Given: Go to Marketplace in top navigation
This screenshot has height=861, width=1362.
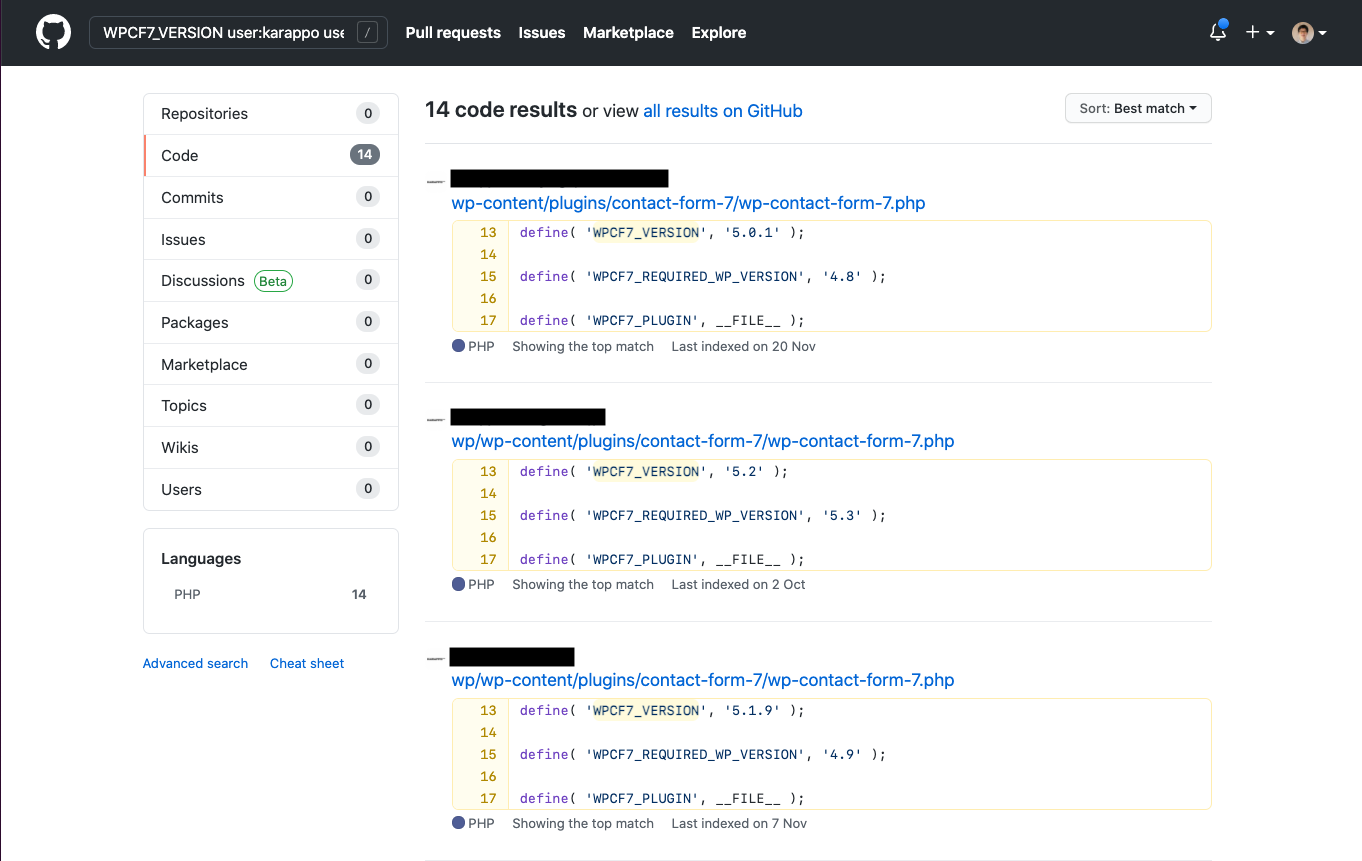Looking at the screenshot, I should 628,33.
